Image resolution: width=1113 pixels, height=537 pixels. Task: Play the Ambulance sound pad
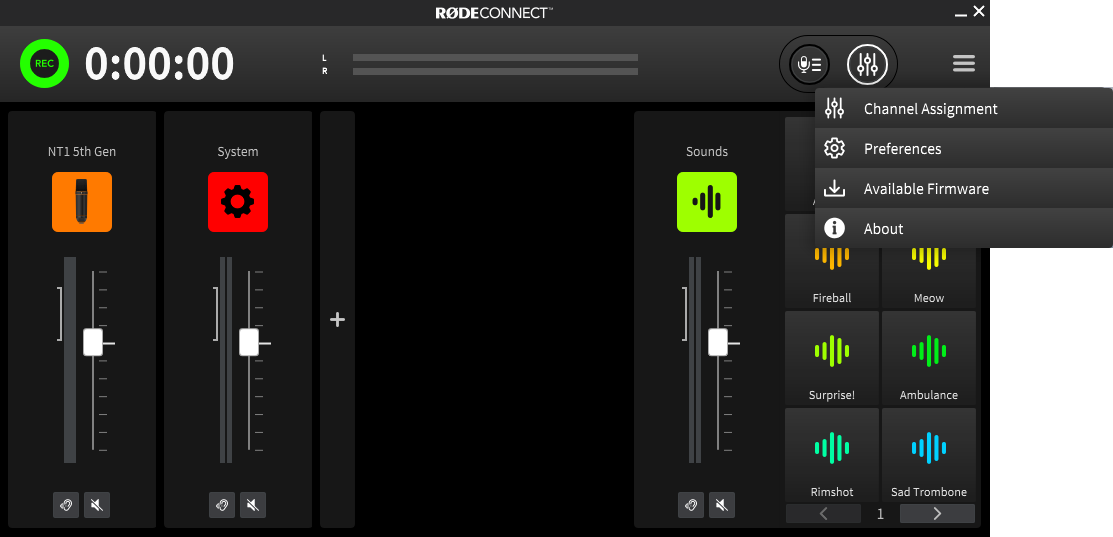click(x=928, y=358)
